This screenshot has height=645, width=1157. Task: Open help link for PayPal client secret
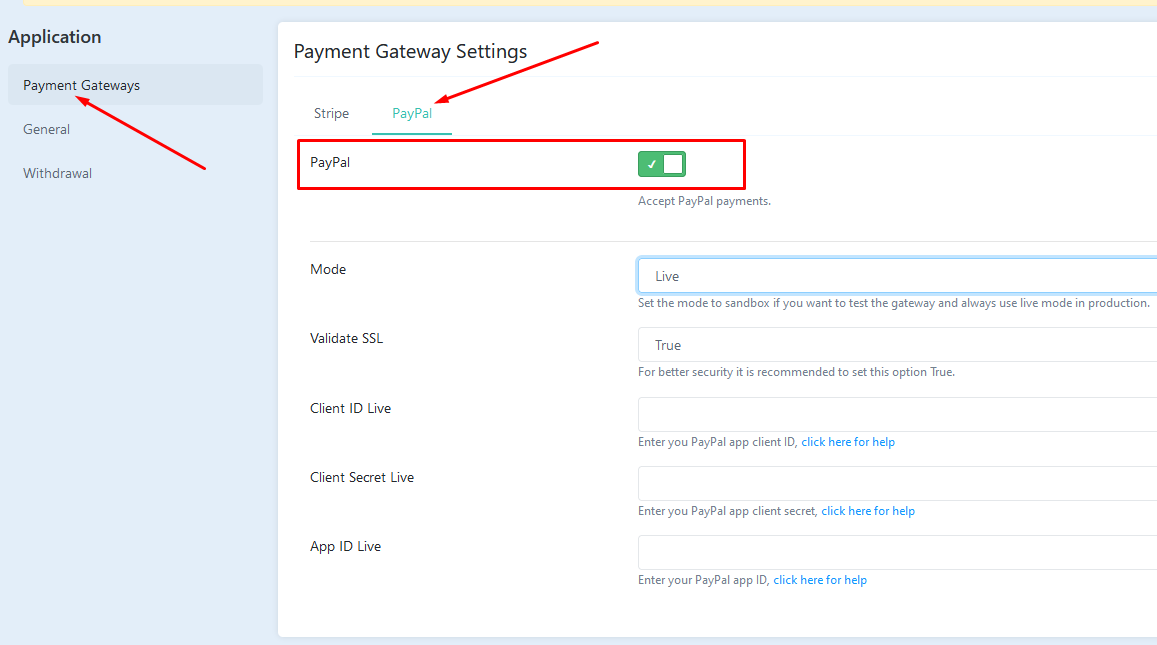point(868,511)
